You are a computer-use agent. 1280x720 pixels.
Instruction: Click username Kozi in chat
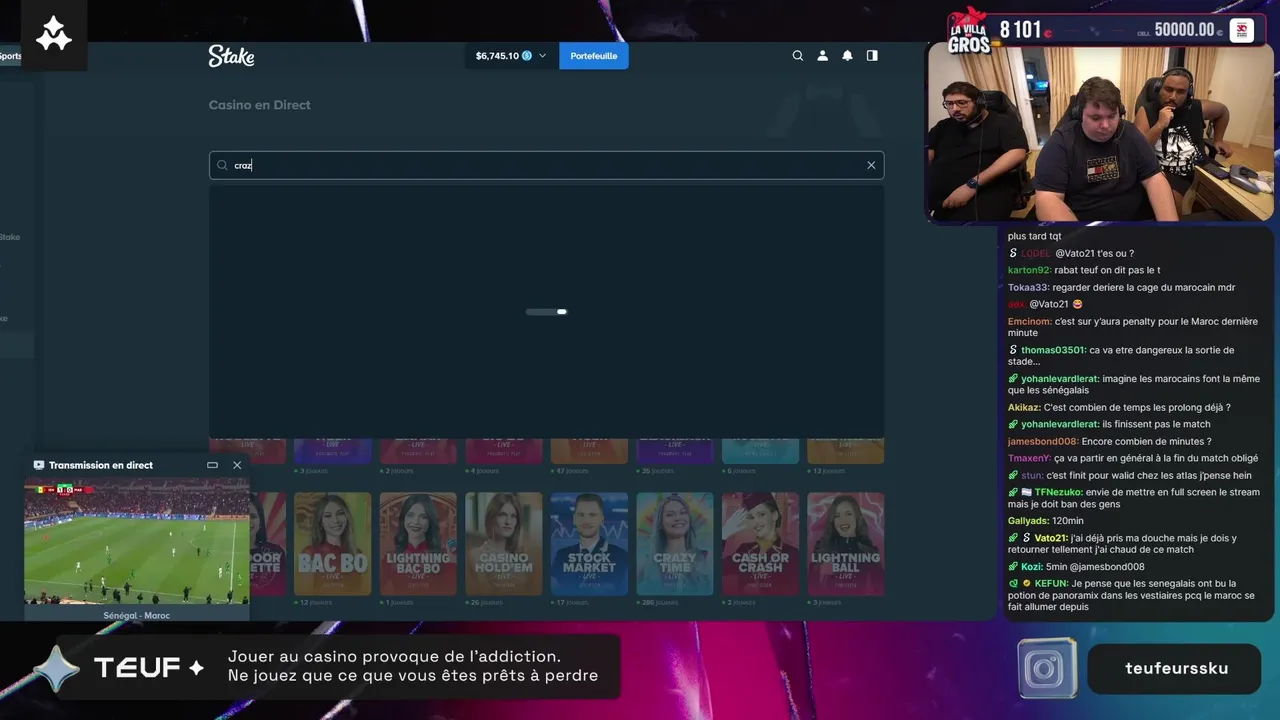(x=1032, y=566)
